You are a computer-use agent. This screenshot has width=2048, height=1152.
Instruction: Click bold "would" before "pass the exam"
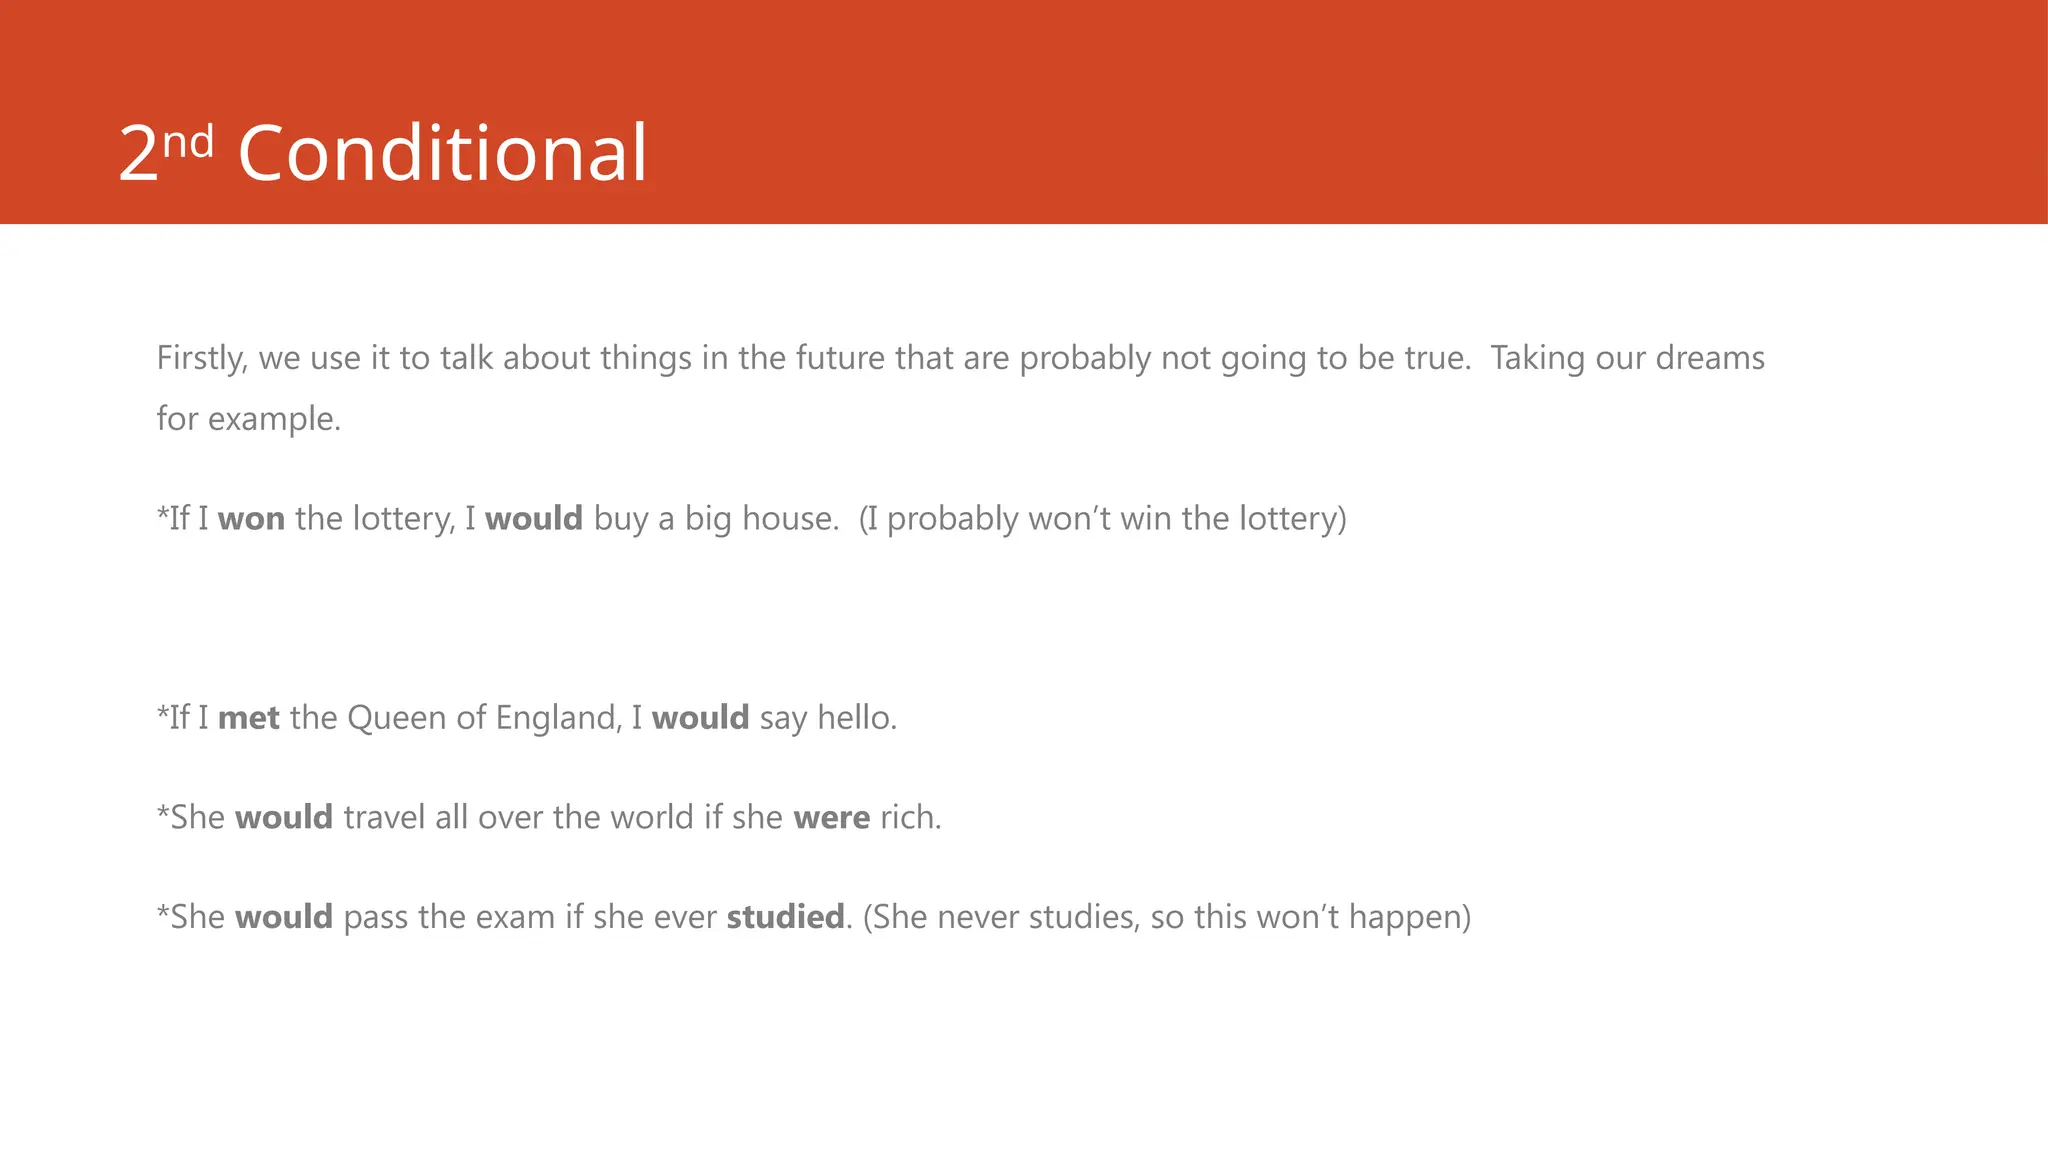(283, 916)
